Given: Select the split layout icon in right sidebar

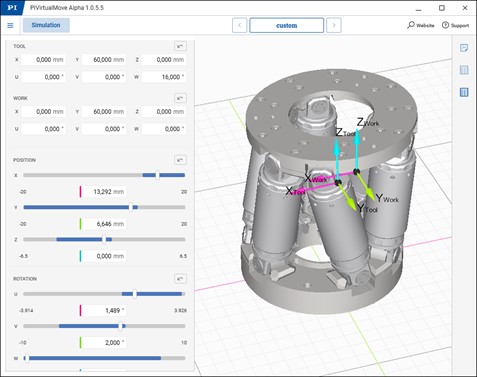Looking at the screenshot, I should [464, 70].
